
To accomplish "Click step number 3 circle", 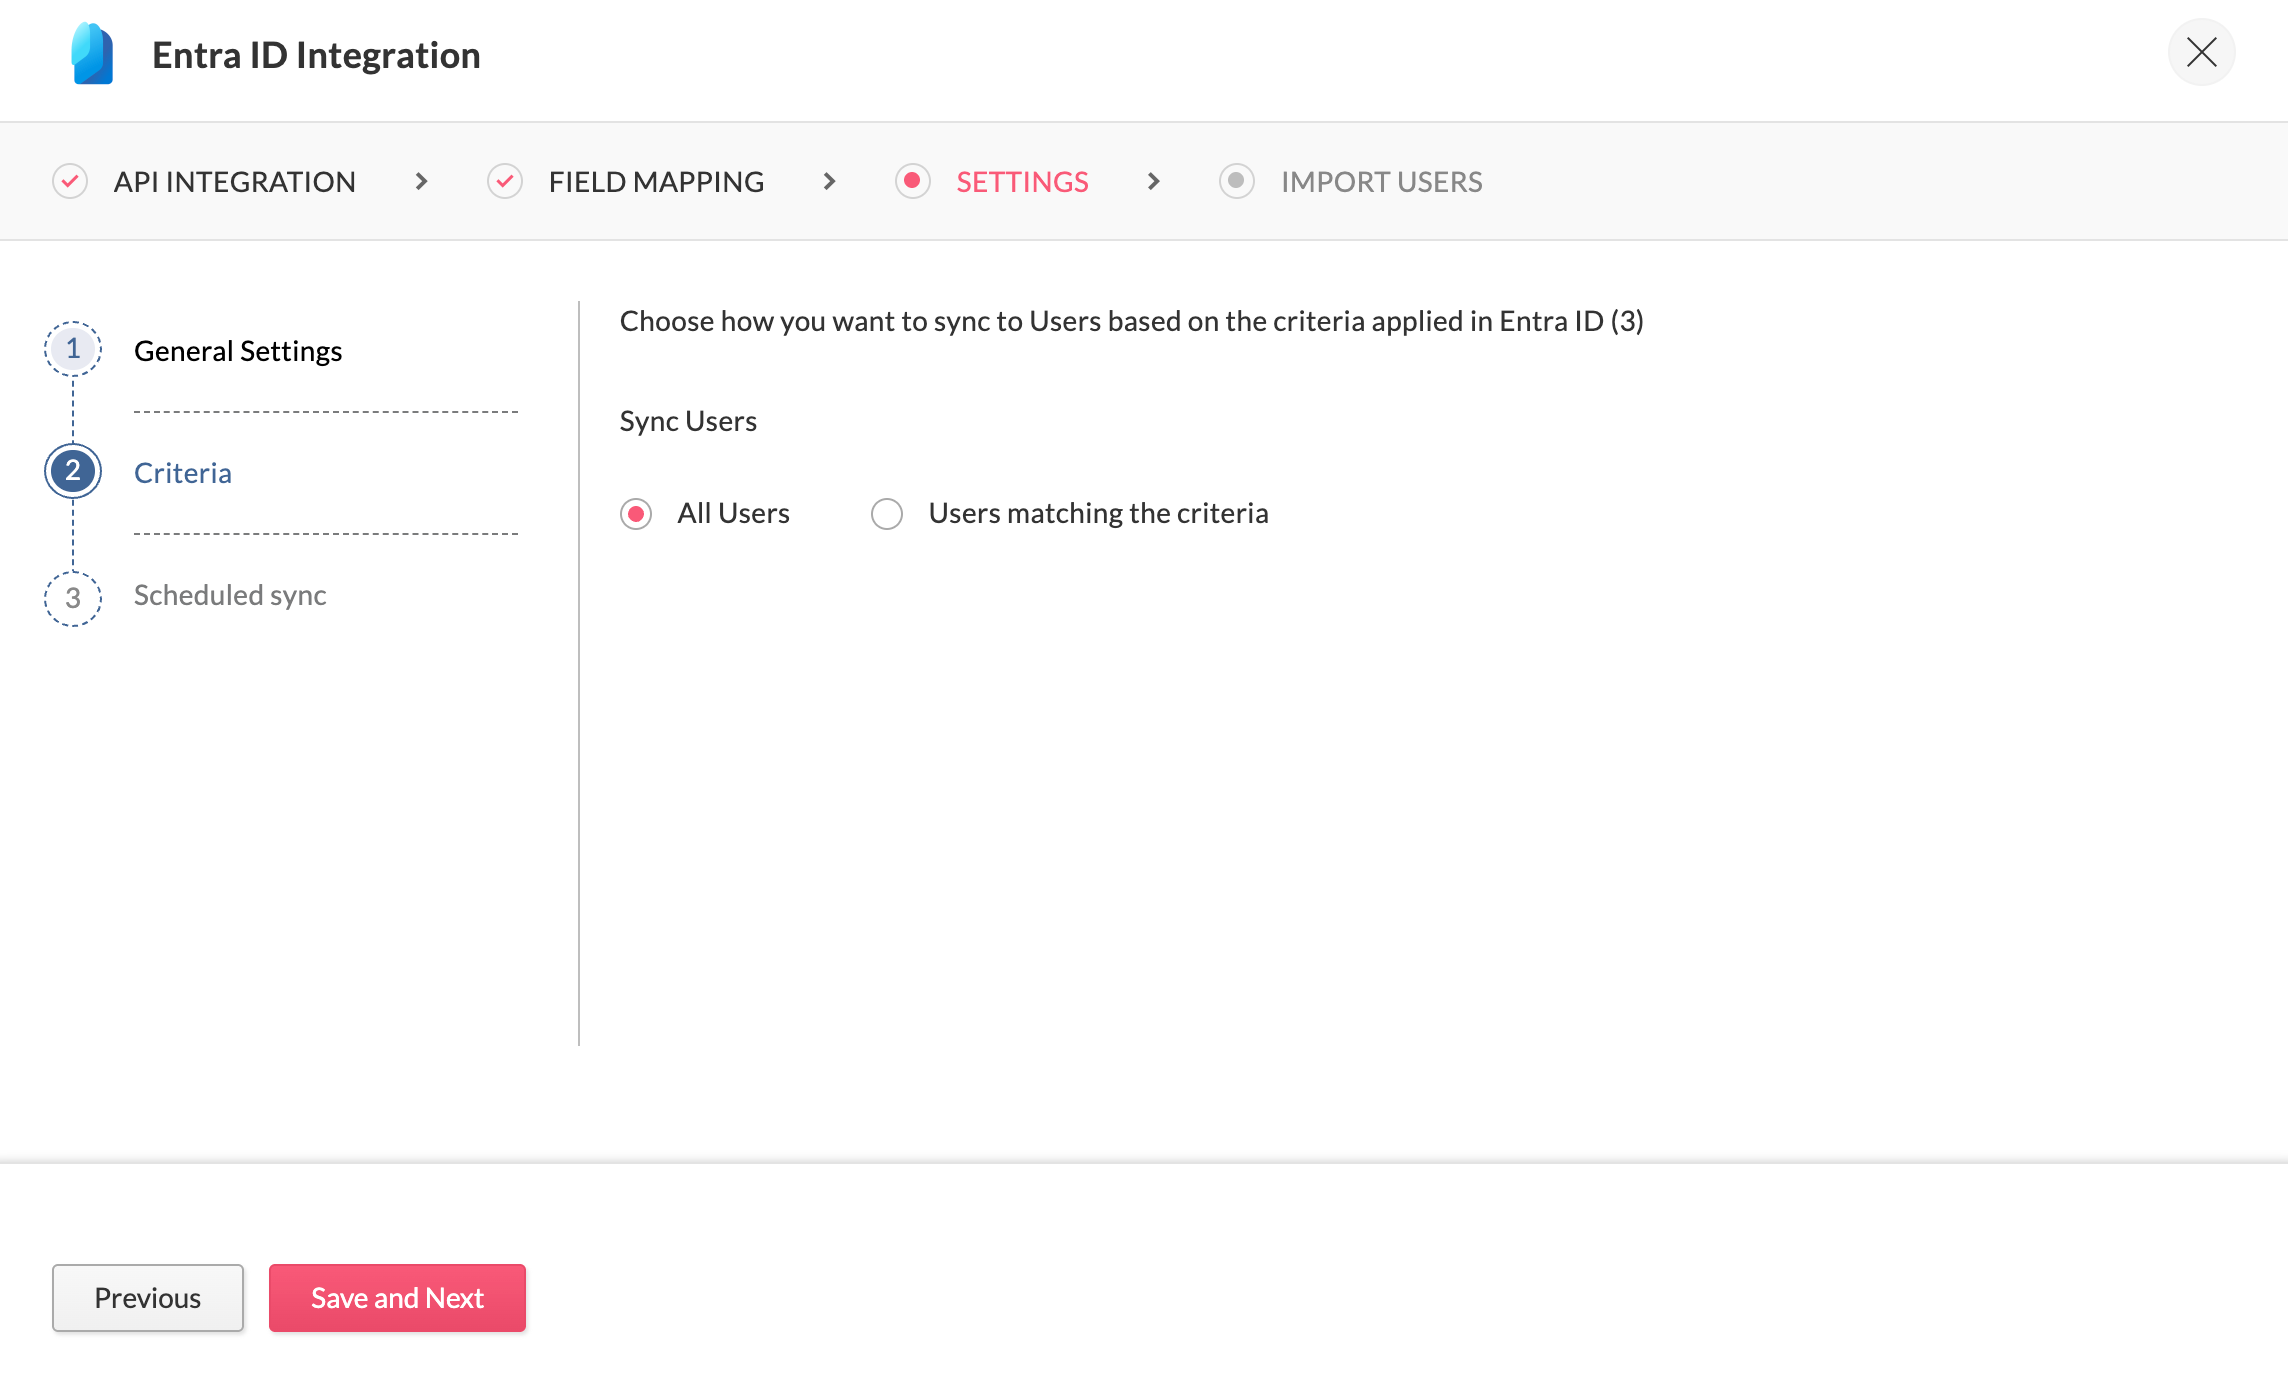I will [x=73, y=598].
